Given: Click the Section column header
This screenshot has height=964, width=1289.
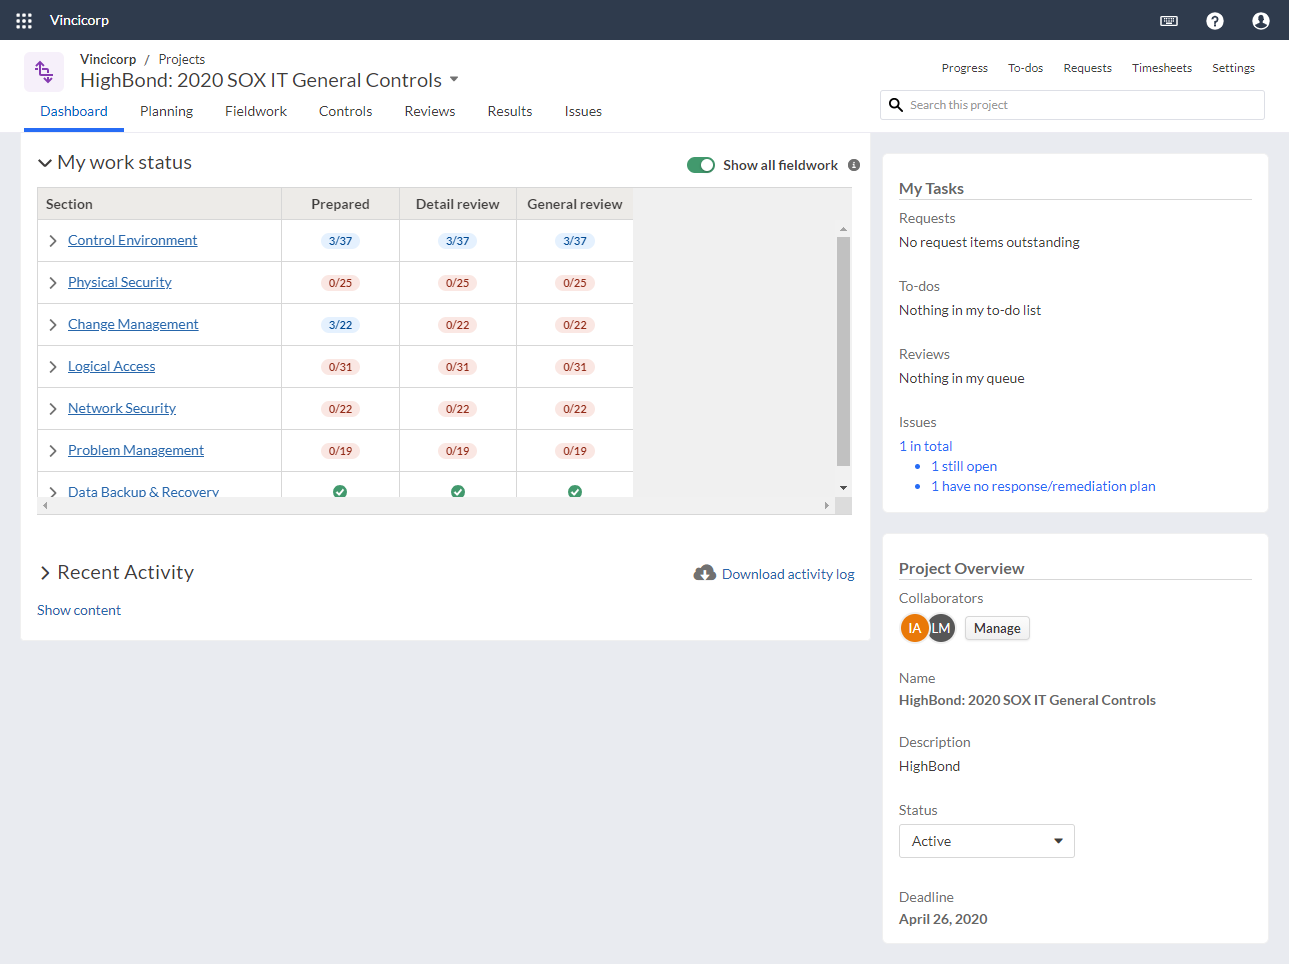Looking at the screenshot, I should (159, 204).
